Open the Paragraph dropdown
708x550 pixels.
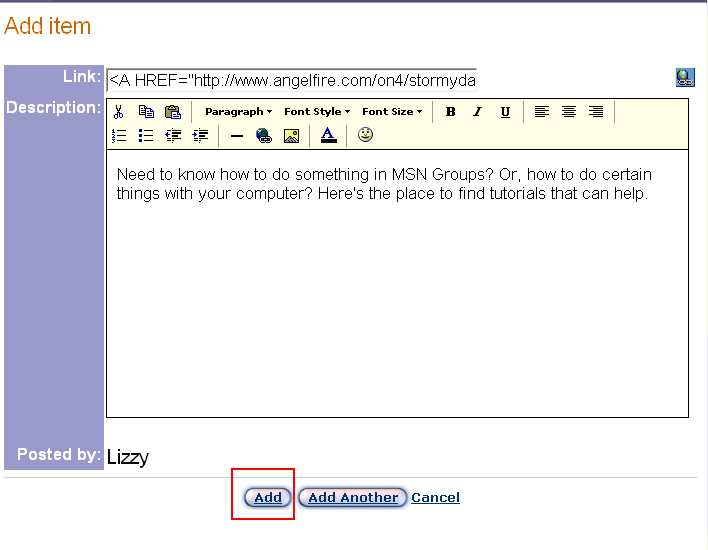(x=238, y=112)
